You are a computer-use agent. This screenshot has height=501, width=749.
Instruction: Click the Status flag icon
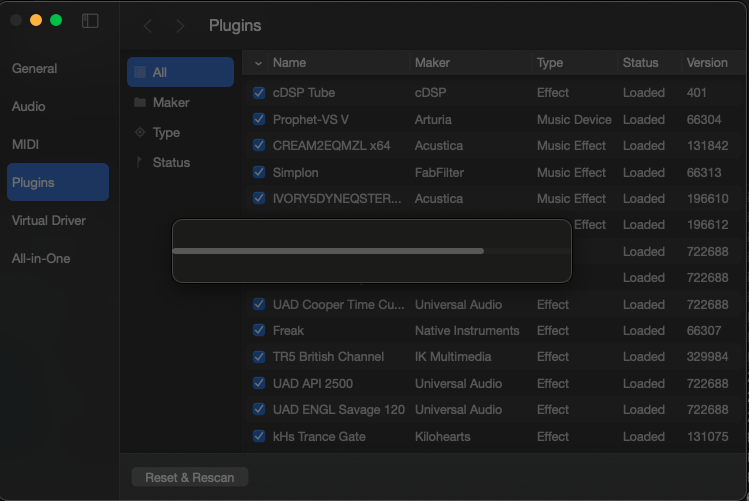pos(140,162)
